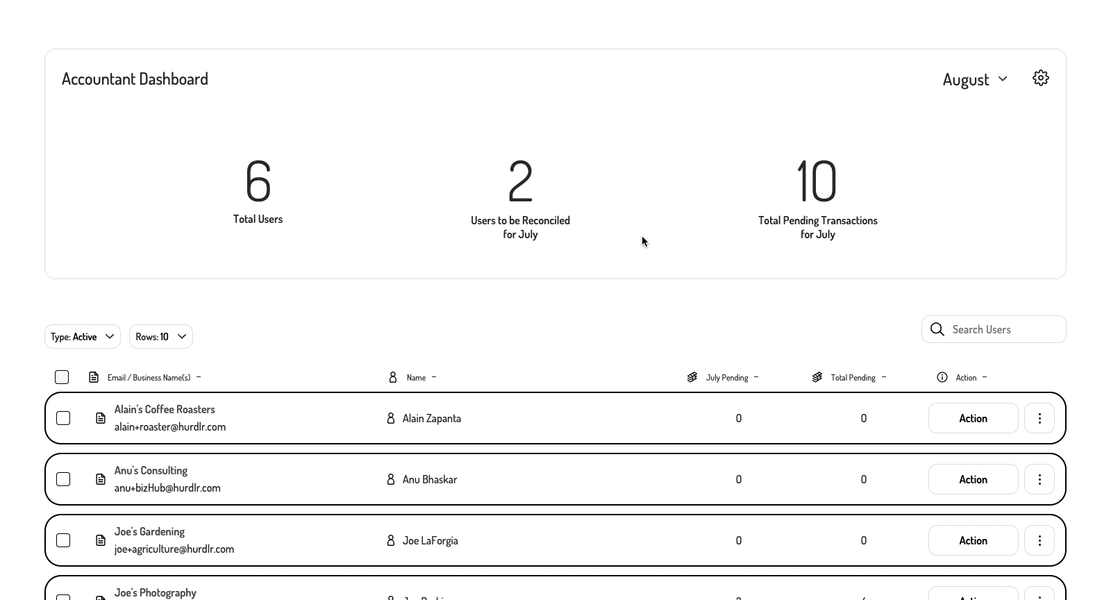Open the three-dot menu on Anu Bhaskar's row
Viewport: 1111px width, 600px height.
point(1040,479)
